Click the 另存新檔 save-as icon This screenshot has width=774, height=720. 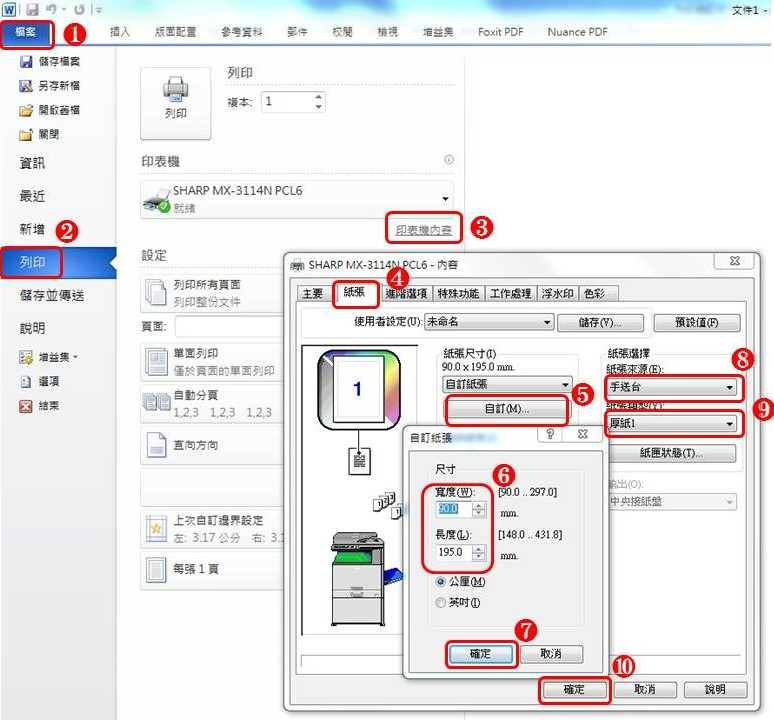[26, 86]
